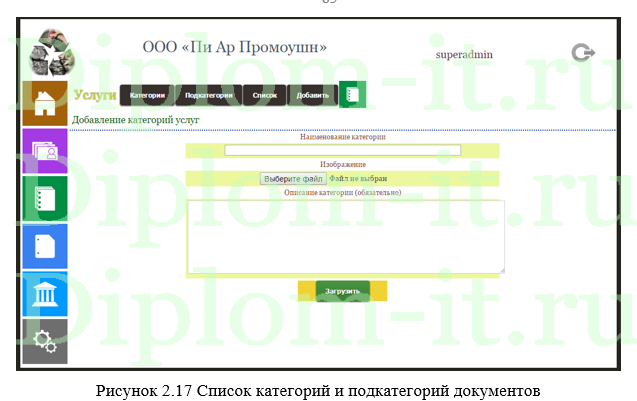Click the Услуги heading
The image size is (637, 401).
click(95, 95)
